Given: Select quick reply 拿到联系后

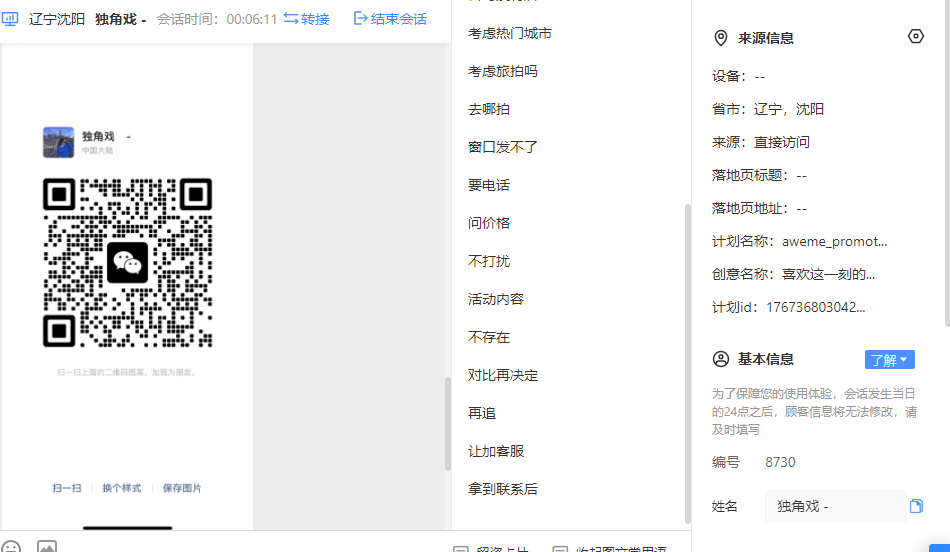Looking at the screenshot, I should (502, 490).
